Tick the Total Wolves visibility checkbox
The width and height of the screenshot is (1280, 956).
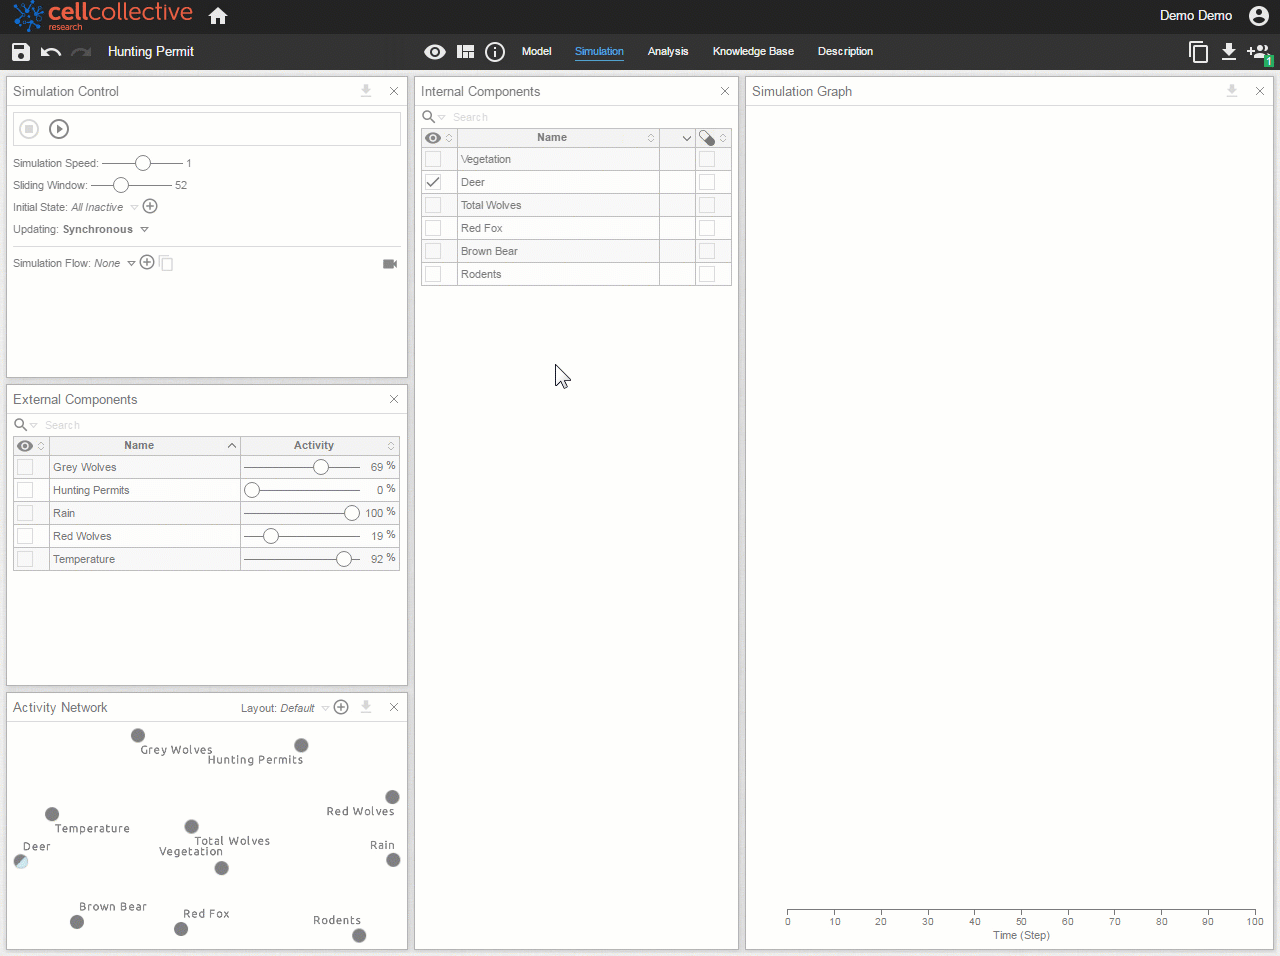pyautogui.click(x=433, y=205)
